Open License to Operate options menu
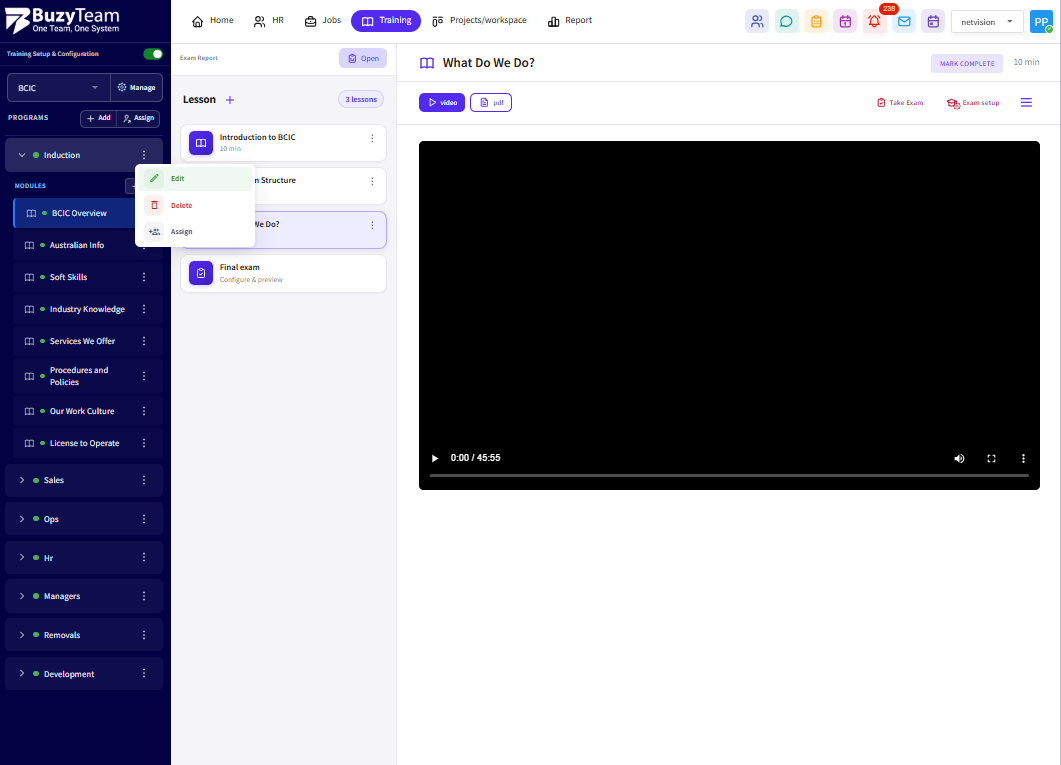The image size is (1061, 765). pos(143,443)
